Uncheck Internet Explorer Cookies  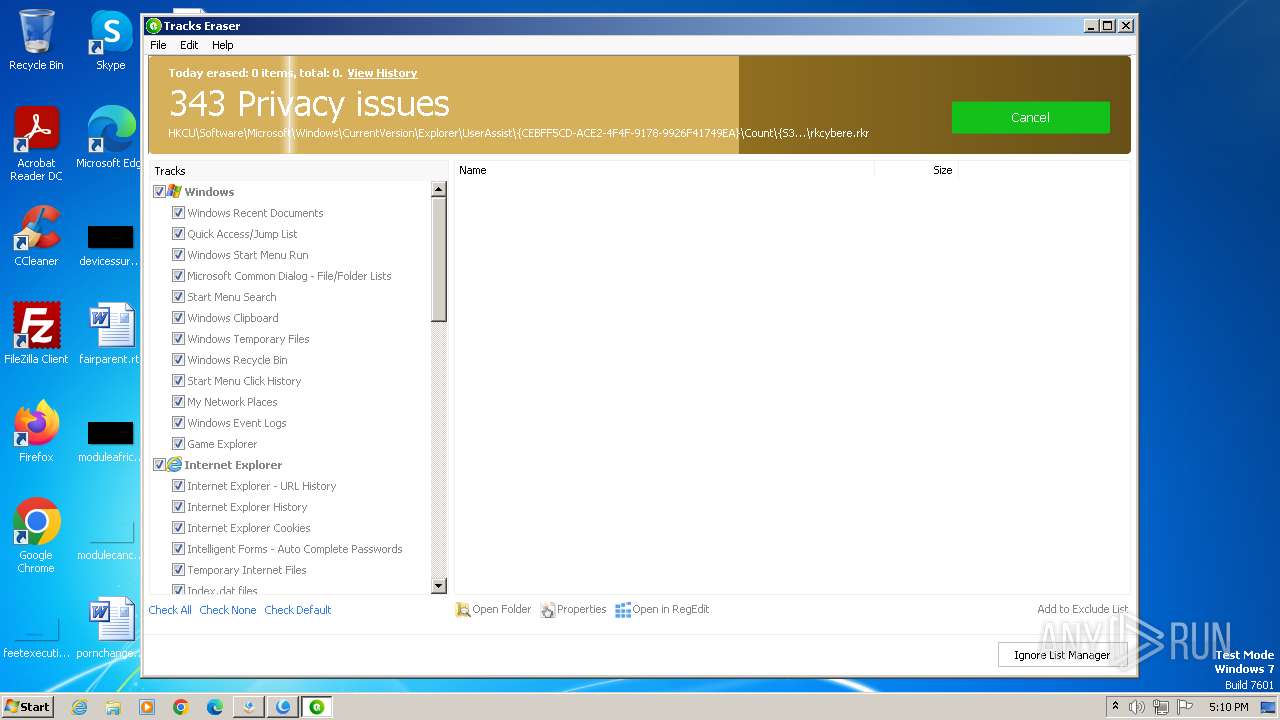tap(178, 528)
